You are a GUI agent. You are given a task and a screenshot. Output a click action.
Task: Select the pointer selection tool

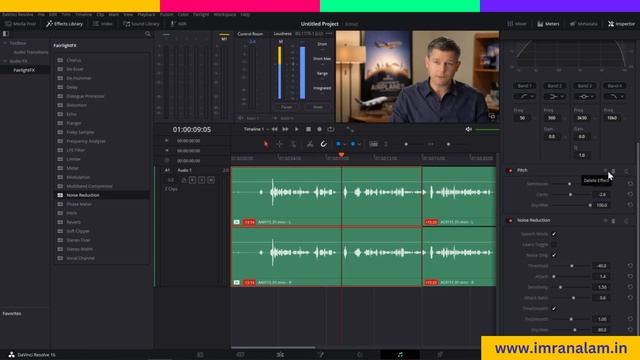[266, 144]
